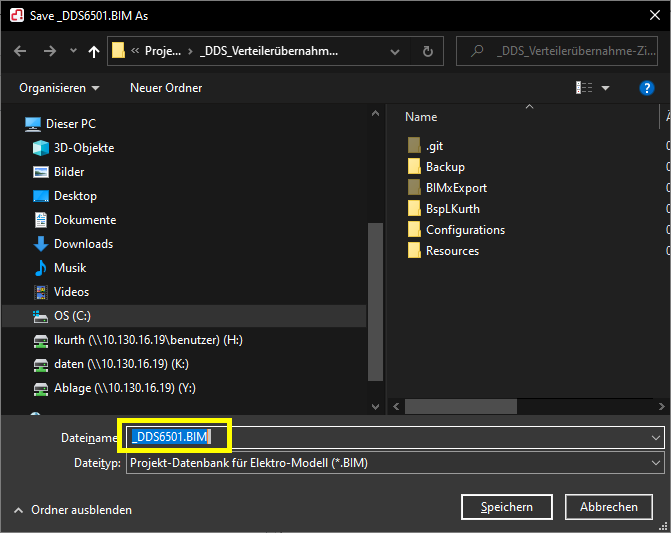
Task: Select the Configurations folder
Action: pos(465,230)
